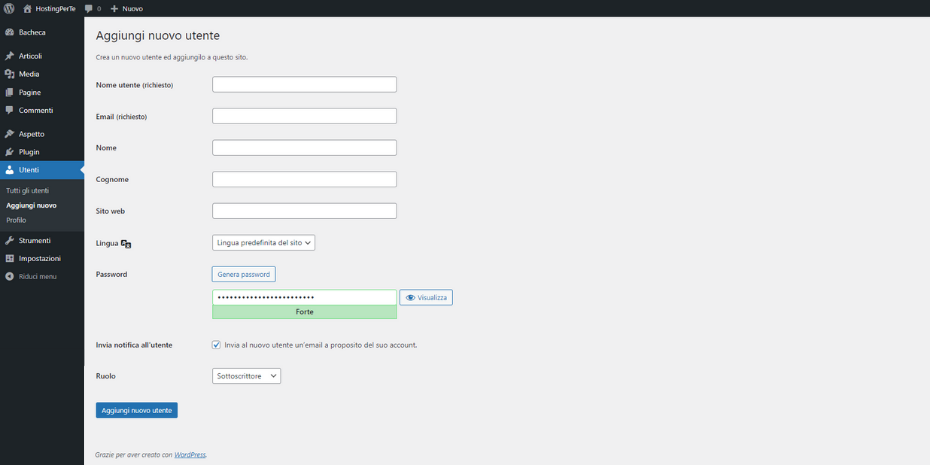Click the Bacheca dashboard icon
Image resolution: width=930 pixels, height=465 pixels.
click(x=9, y=32)
